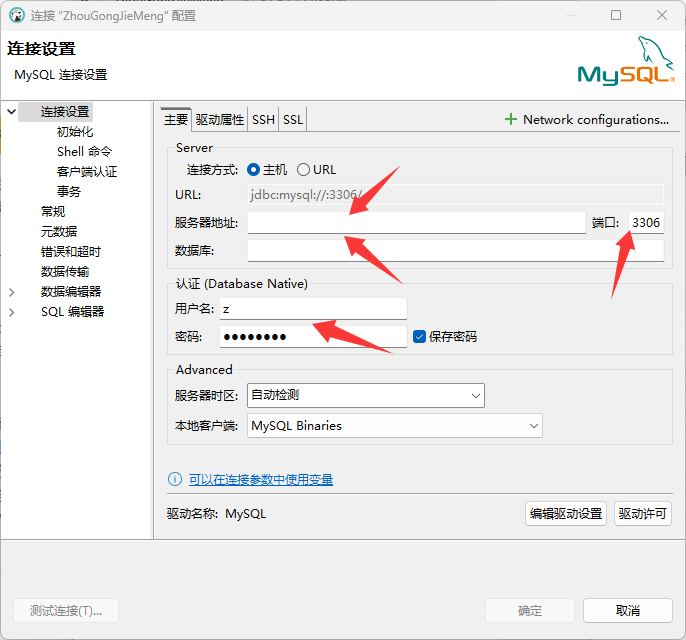
Task: Select the 主机 connection radio button
Action: click(253, 170)
